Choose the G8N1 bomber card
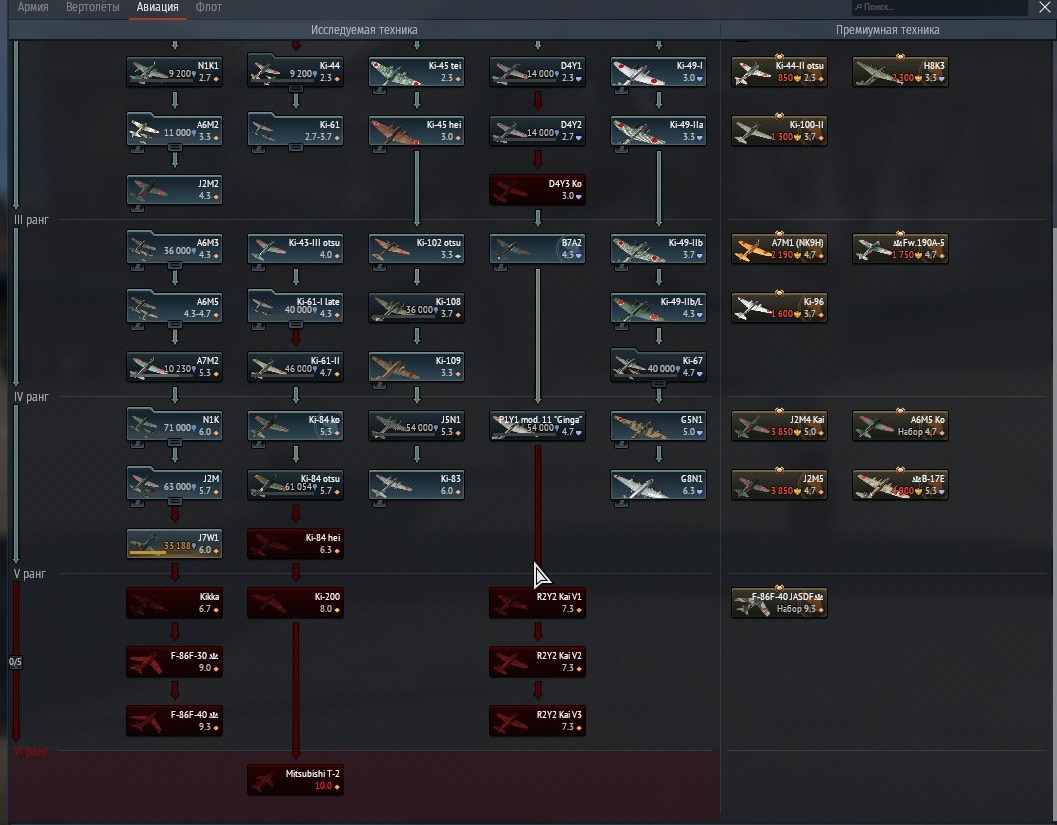 pos(659,485)
